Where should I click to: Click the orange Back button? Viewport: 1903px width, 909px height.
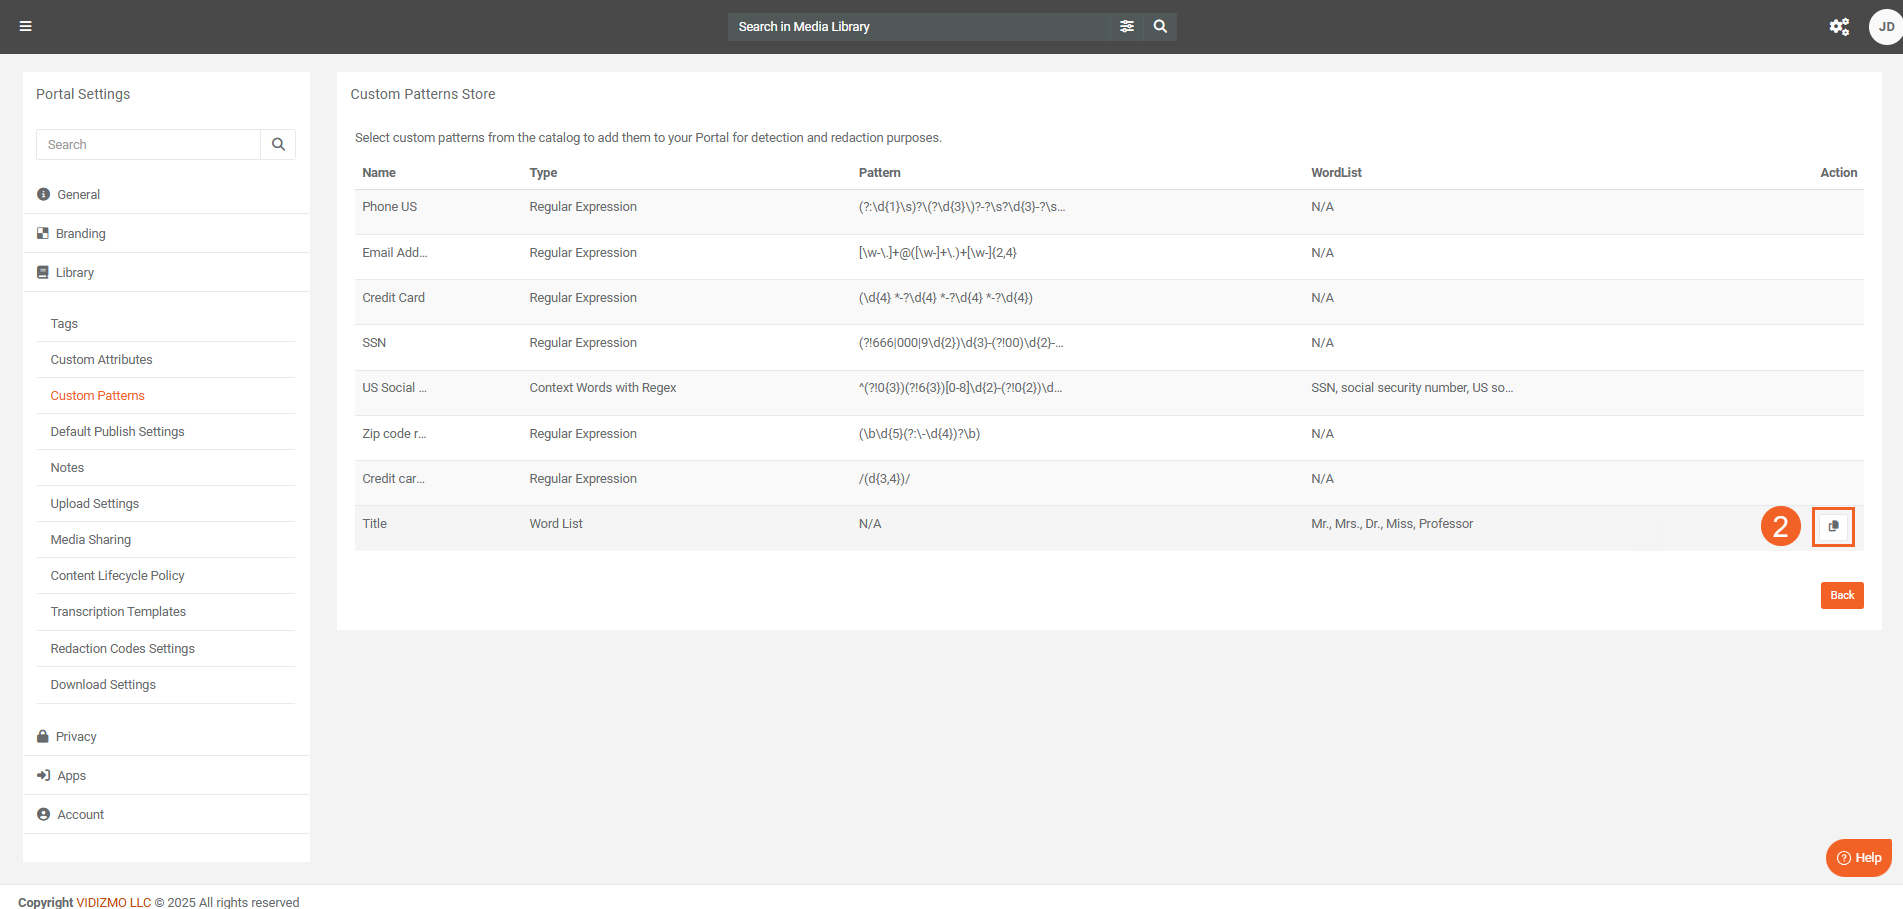[1841, 596]
